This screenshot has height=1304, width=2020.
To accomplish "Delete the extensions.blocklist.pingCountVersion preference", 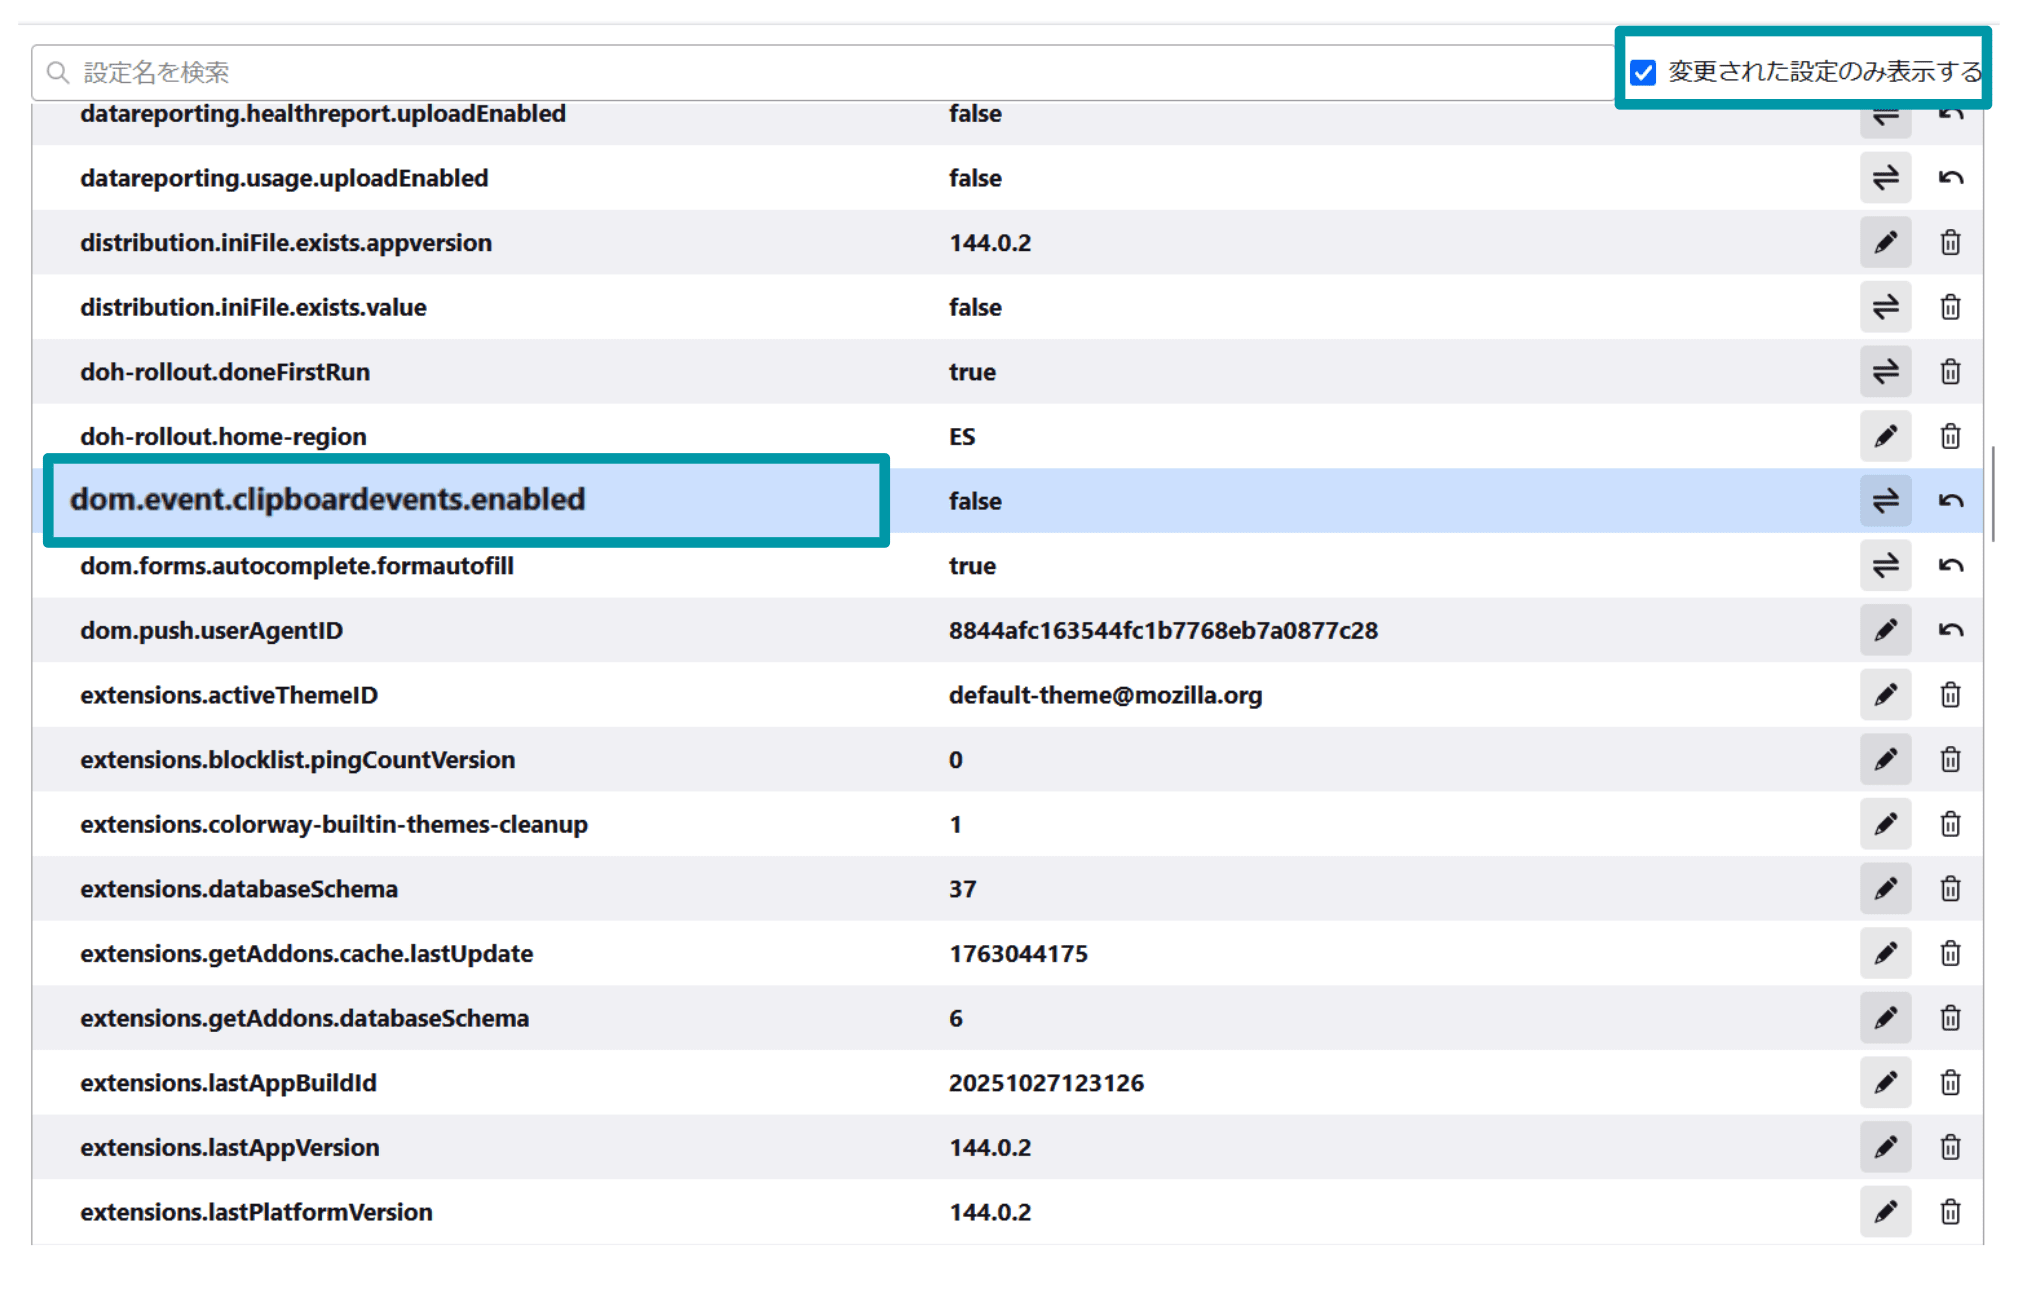I will pyautogui.click(x=1950, y=759).
